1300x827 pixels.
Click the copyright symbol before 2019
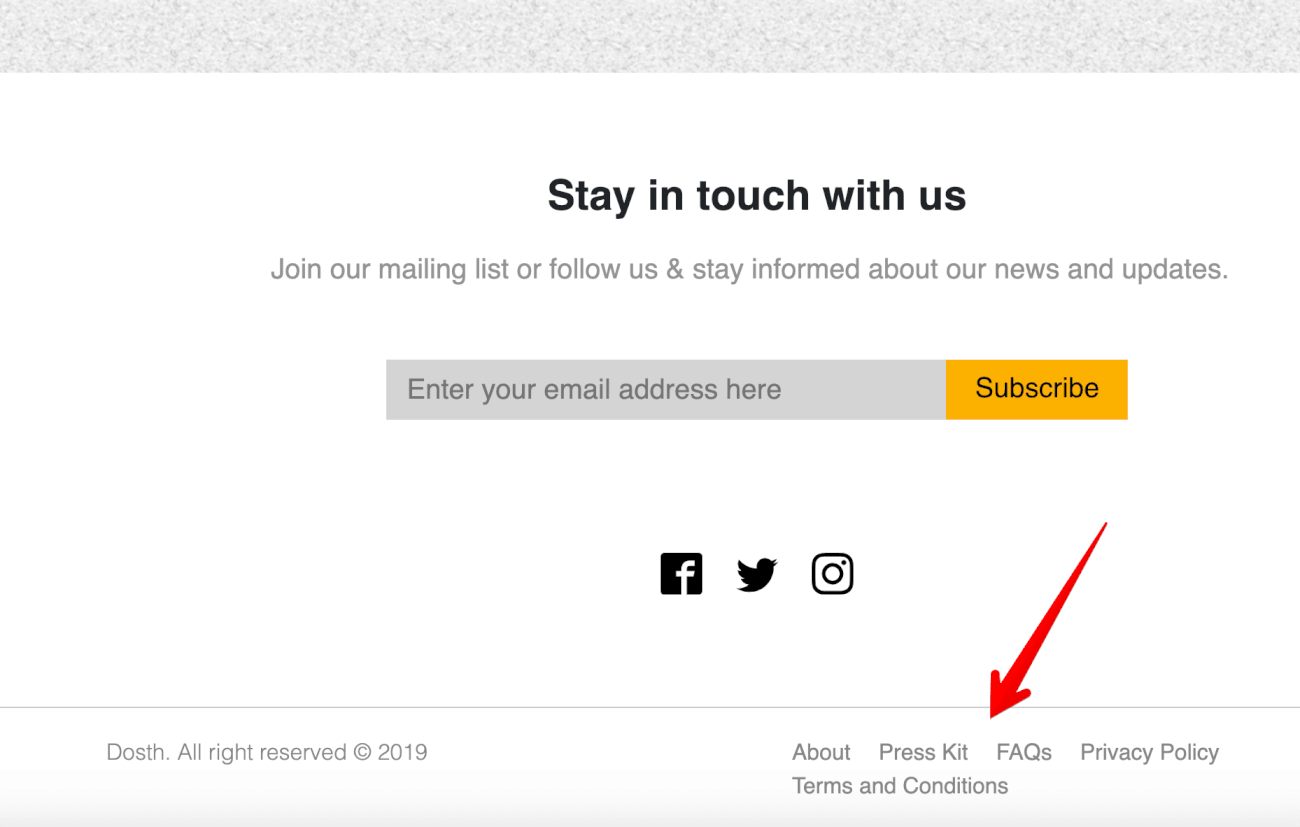pos(362,752)
